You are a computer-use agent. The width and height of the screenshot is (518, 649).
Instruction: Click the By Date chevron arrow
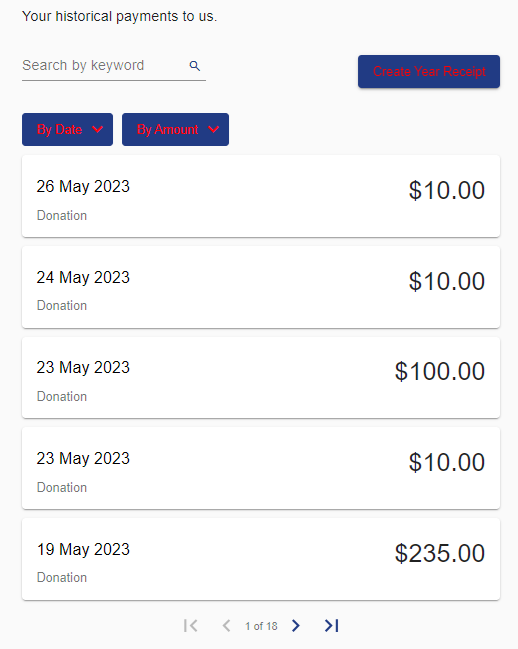point(98,130)
